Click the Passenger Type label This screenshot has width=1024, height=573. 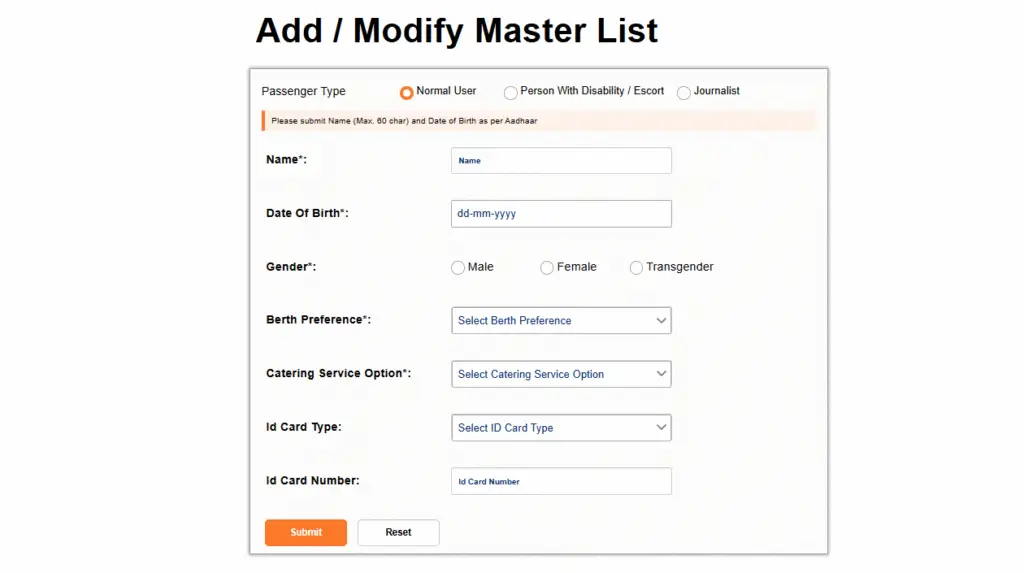coord(304,91)
